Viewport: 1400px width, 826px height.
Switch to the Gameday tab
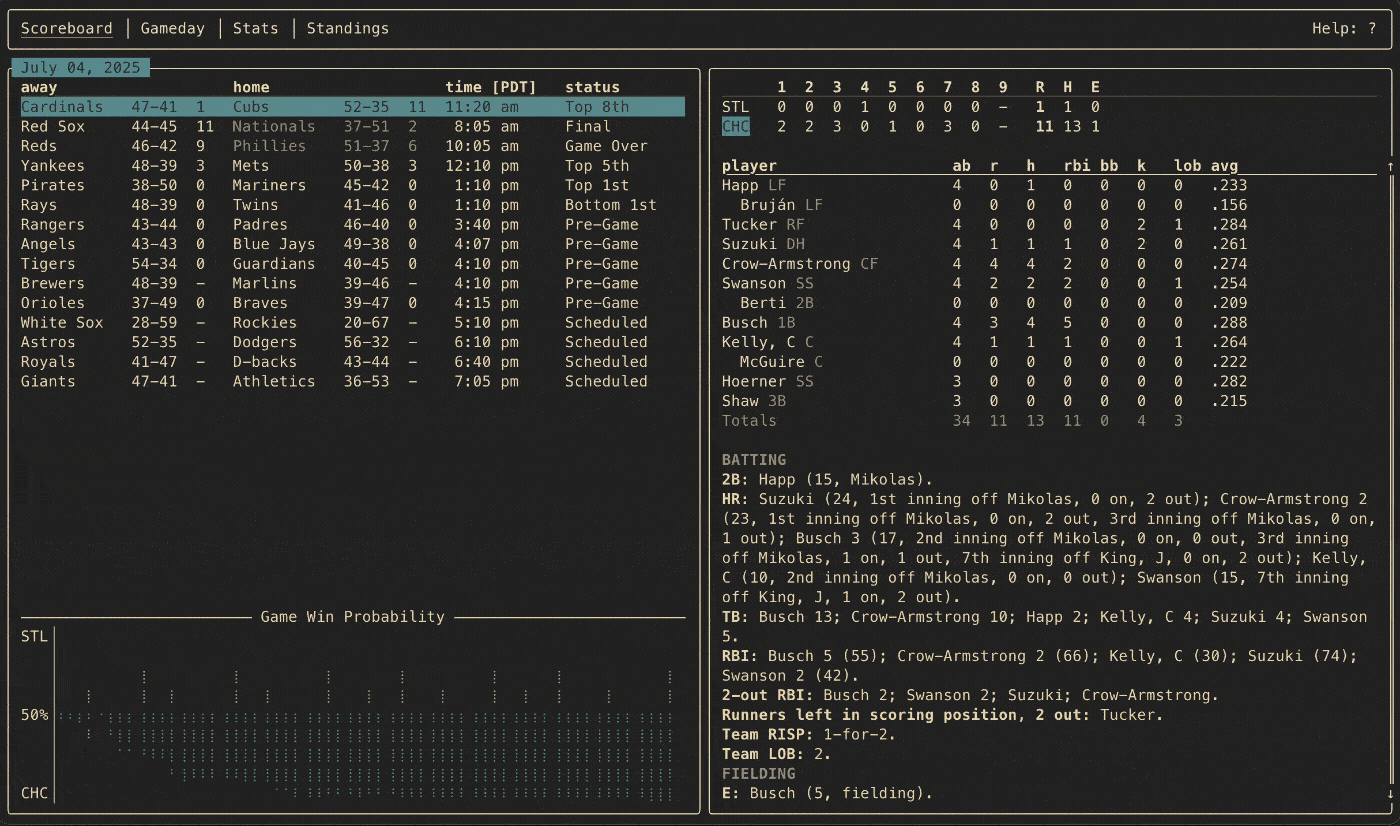click(x=172, y=28)
